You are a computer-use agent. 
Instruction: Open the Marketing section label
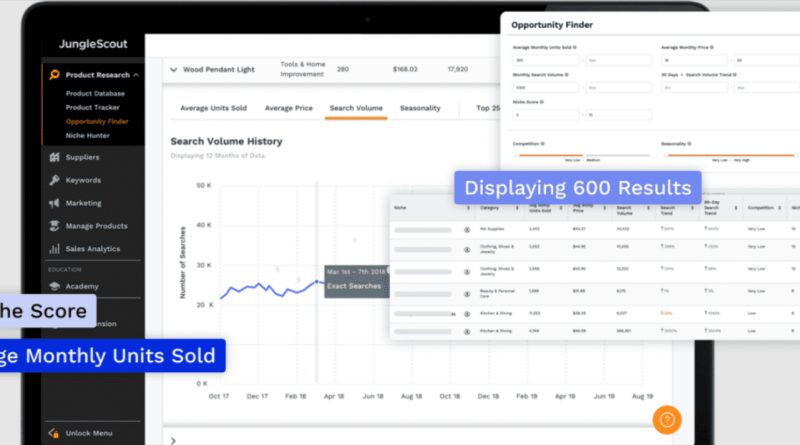[x=83, y=203]
